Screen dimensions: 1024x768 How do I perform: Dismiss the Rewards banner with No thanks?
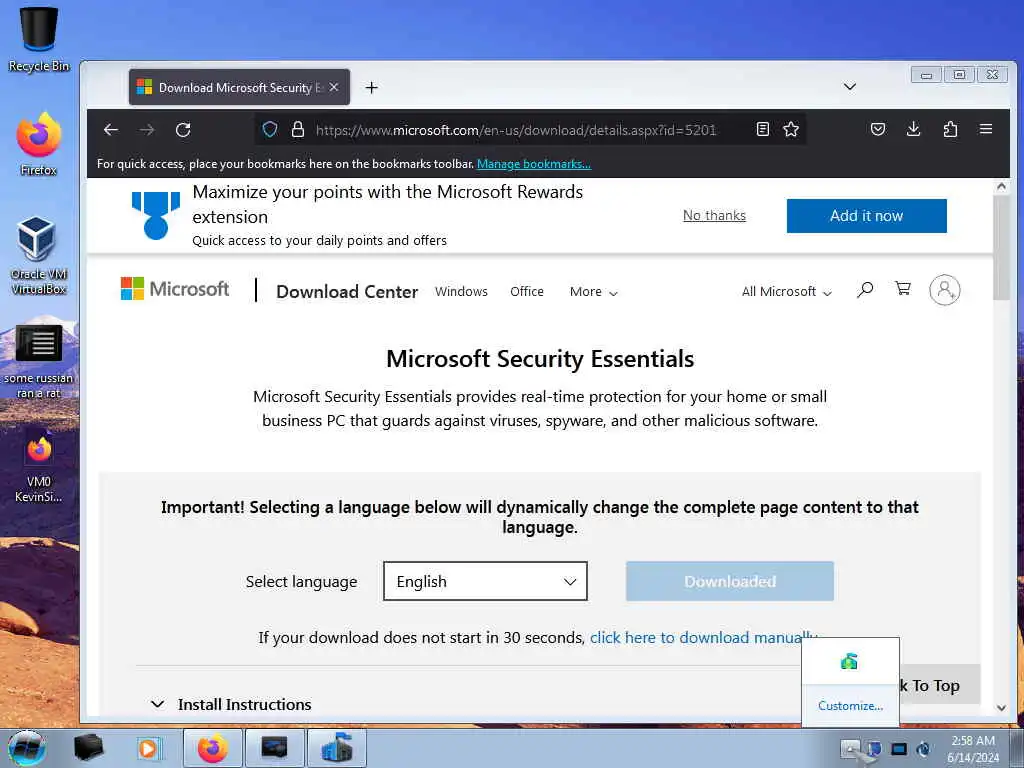714,216
